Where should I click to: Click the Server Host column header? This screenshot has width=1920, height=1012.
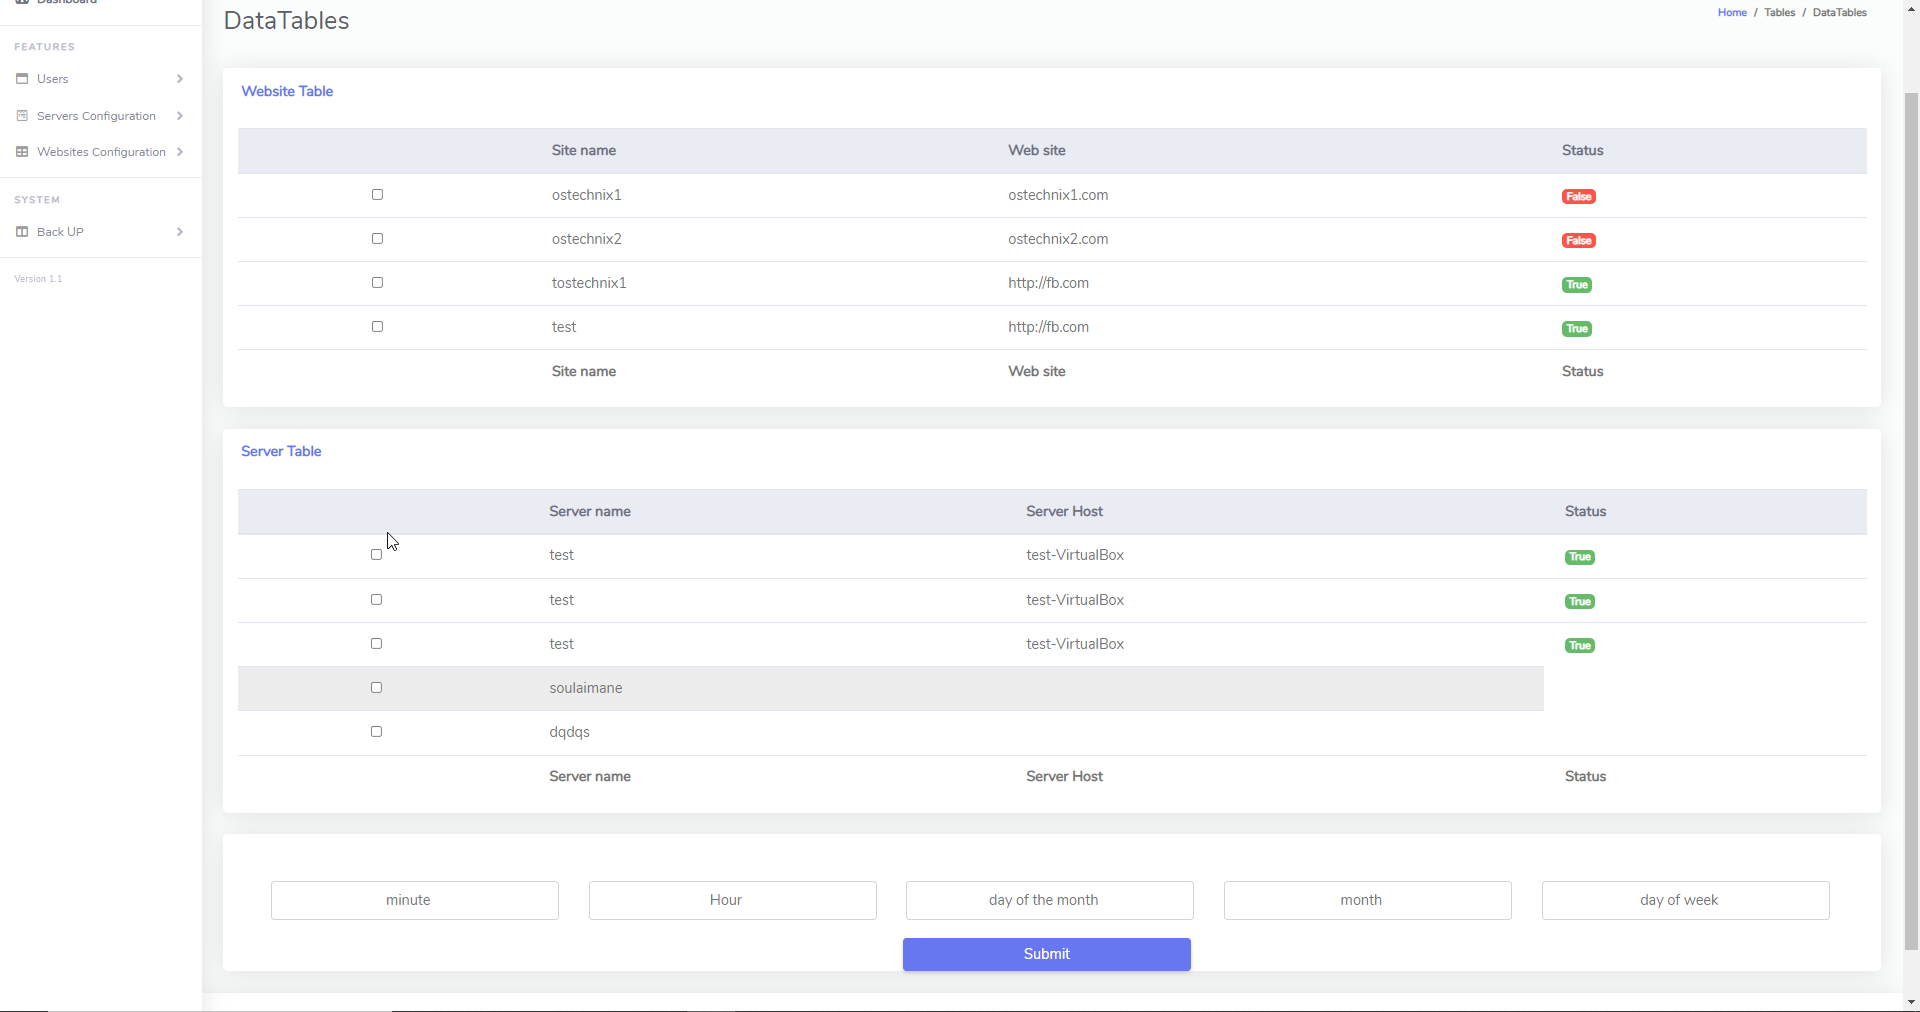point(1064,511)
